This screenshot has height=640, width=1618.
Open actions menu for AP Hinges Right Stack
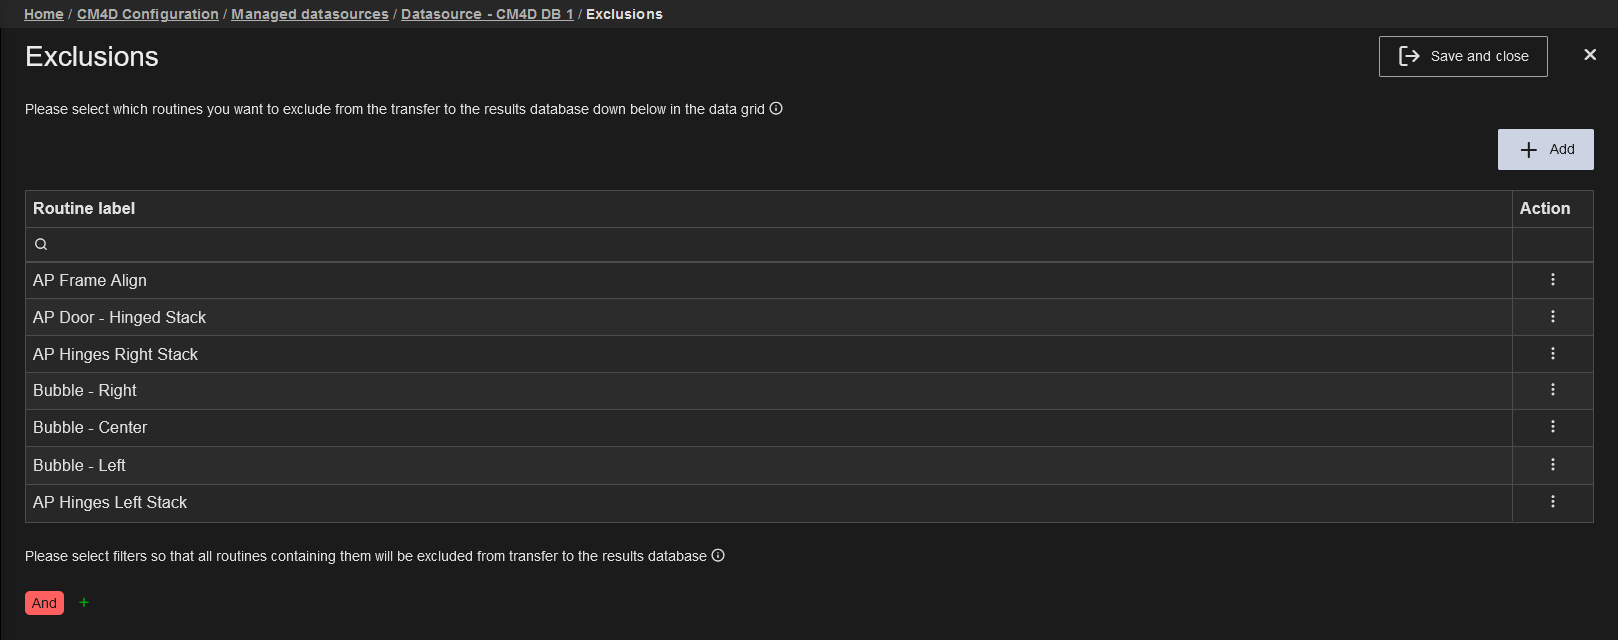(x=1552, y=354)
